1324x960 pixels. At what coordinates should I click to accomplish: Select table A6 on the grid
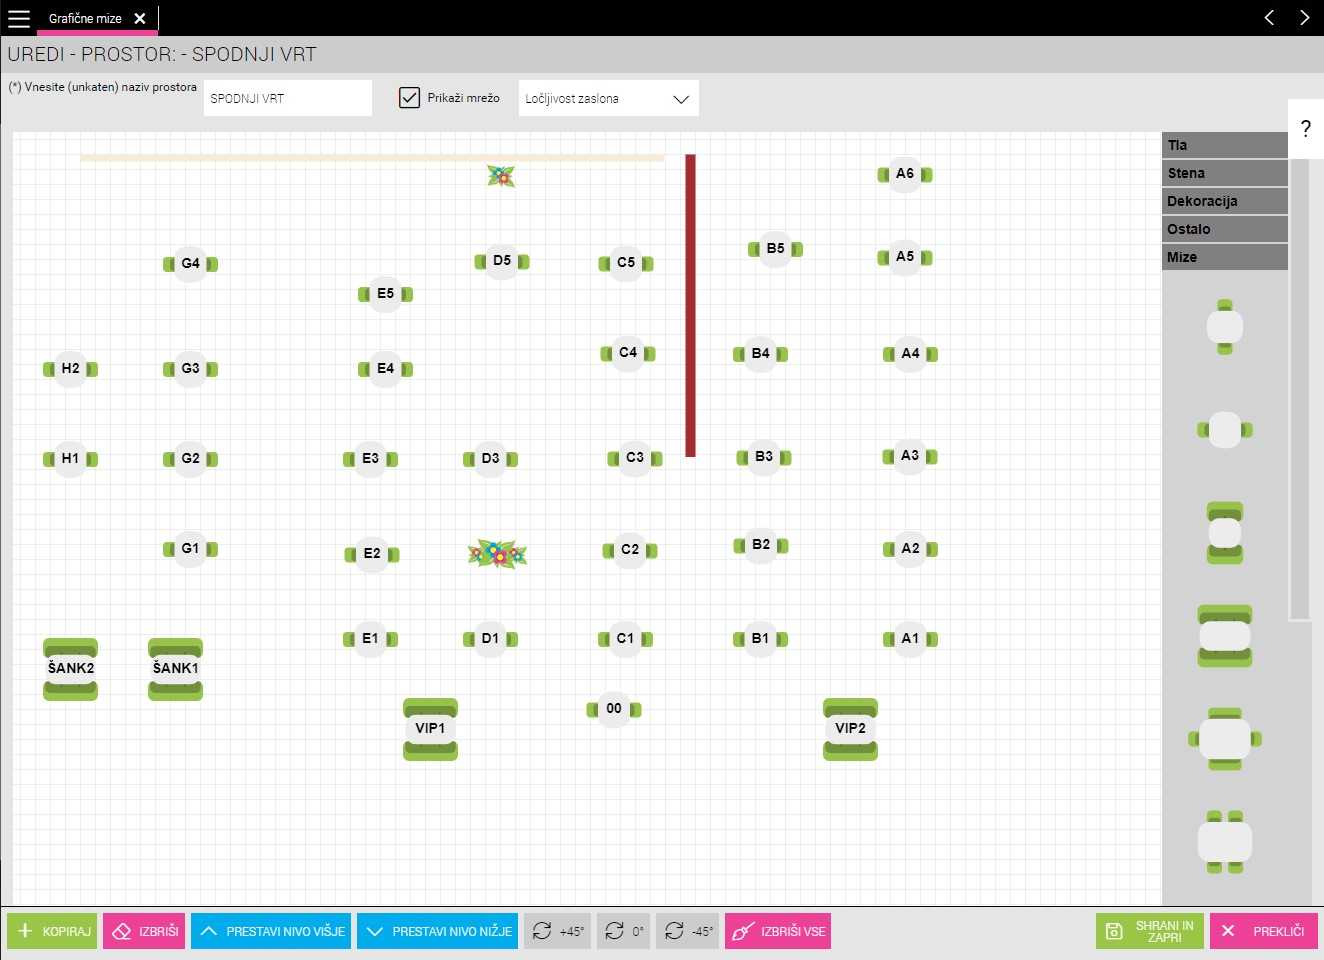pos(905,174)
